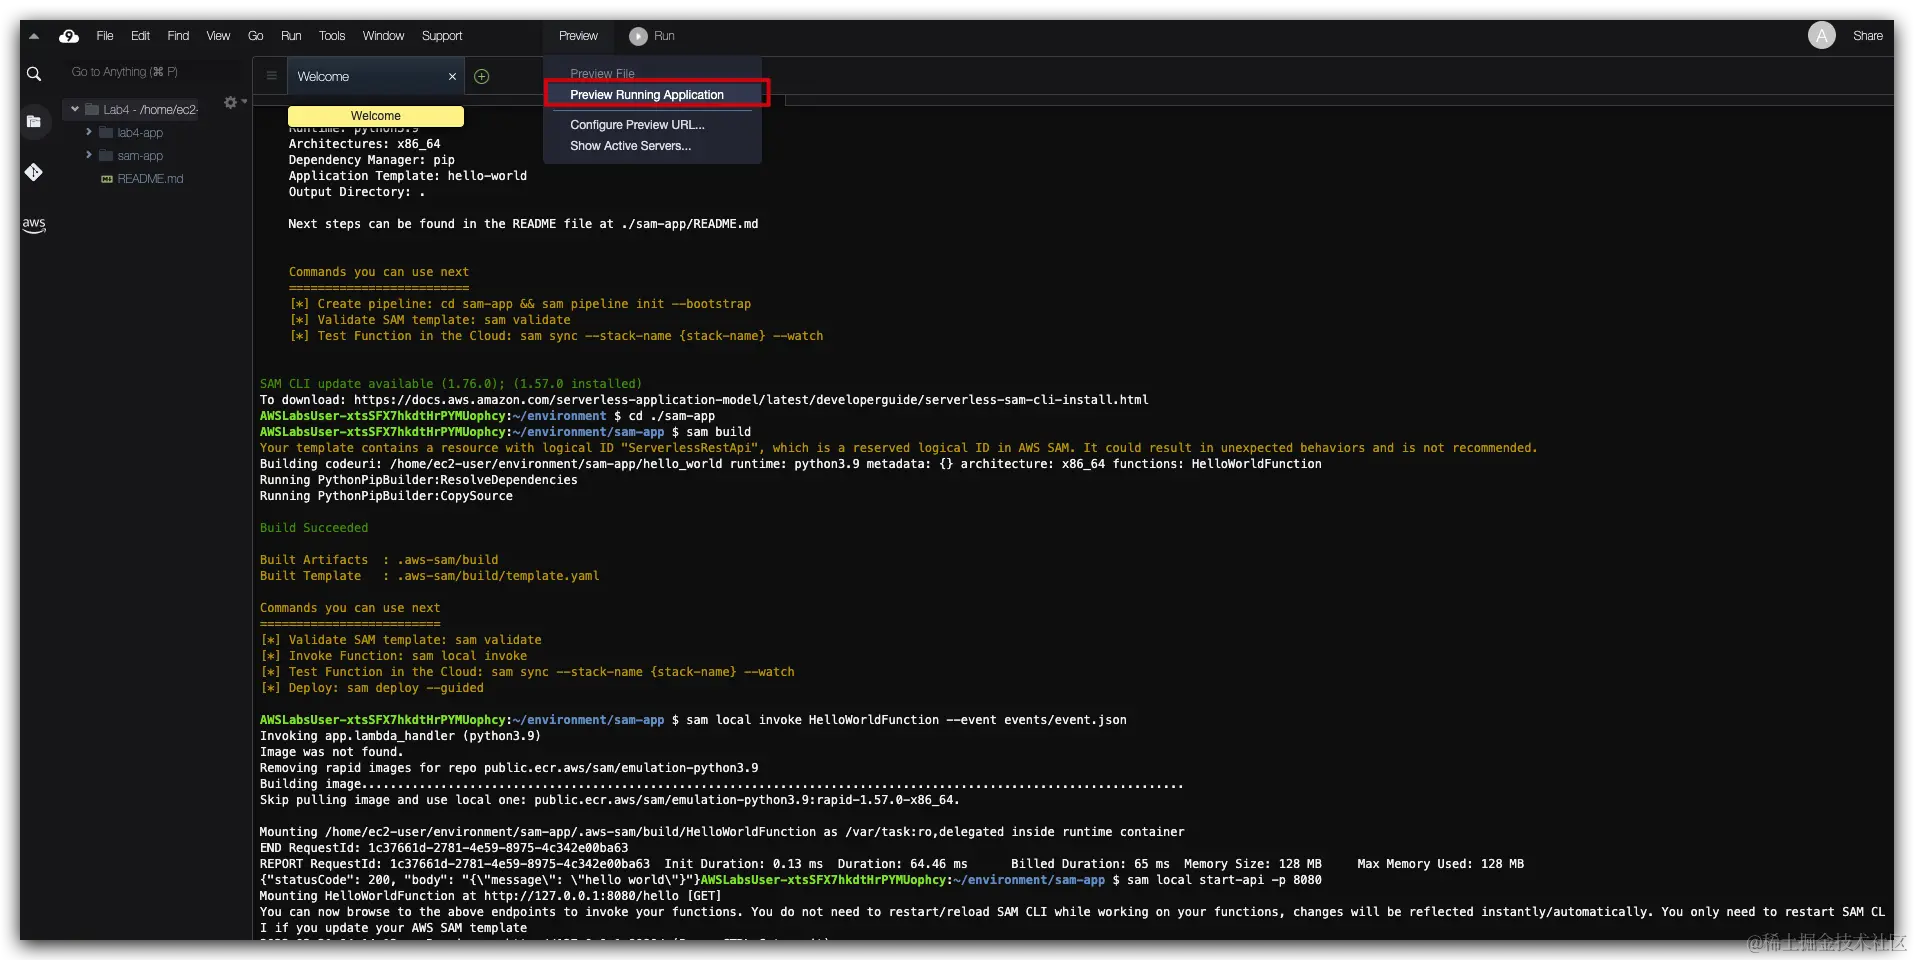Click sam-app folder name
Image resolution: width=1914 pixels, height=960 pixels.
coord(140,156)
